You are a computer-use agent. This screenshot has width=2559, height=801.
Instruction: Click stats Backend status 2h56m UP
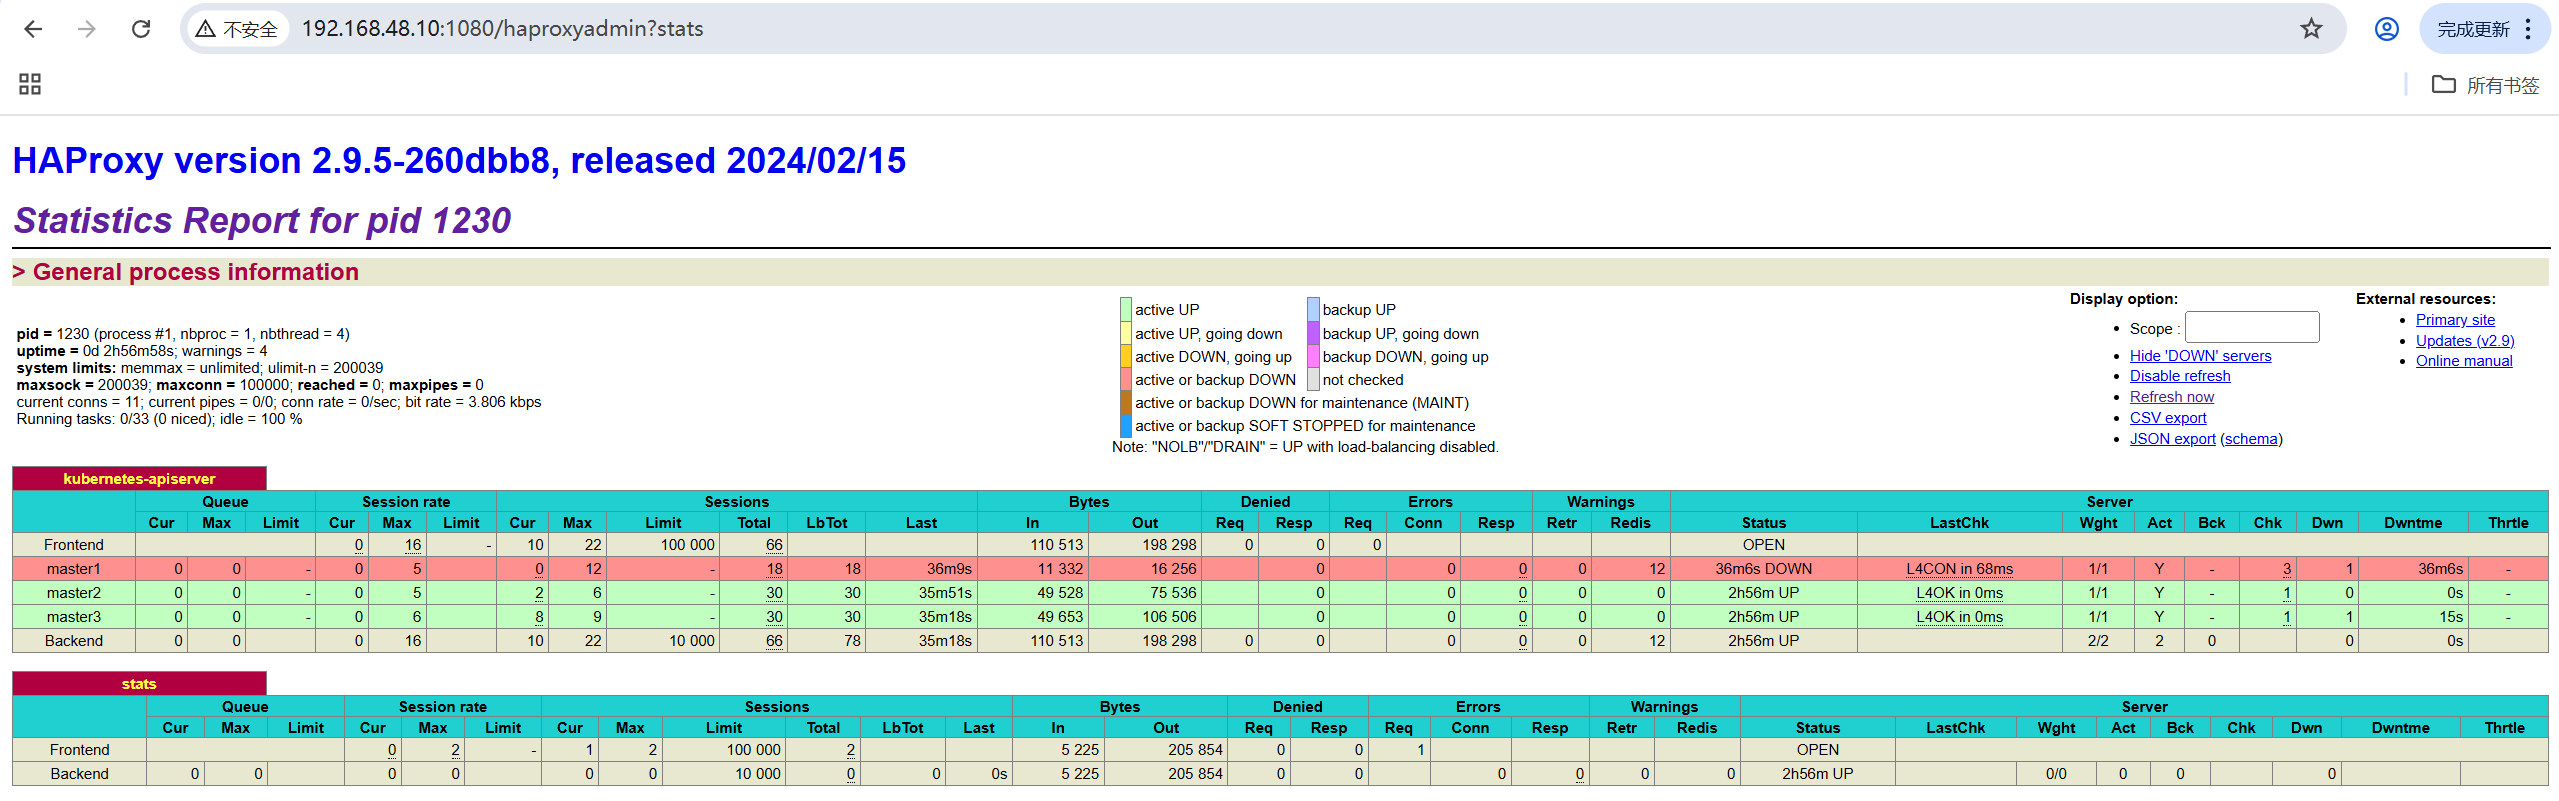click(x=1817, y=774)
